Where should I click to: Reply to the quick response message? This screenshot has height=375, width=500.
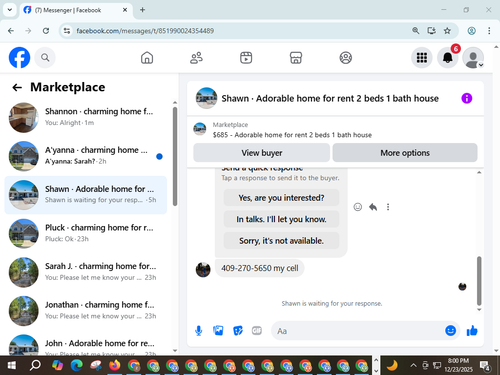[373, 207]
